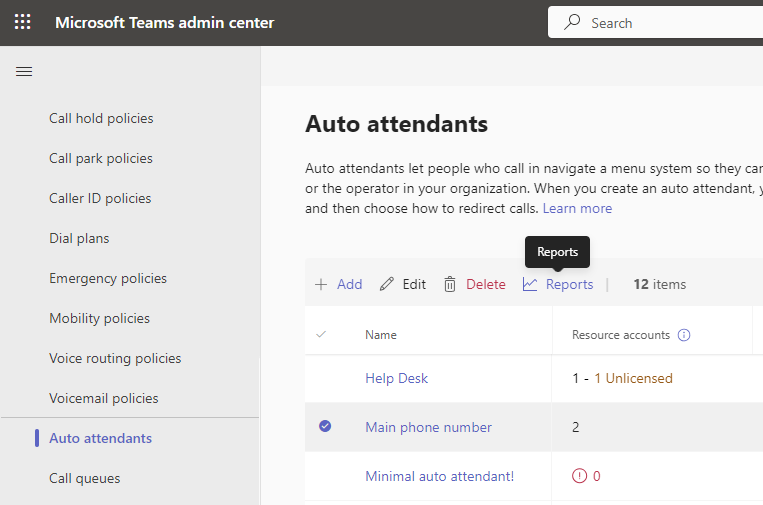This screenshot has width=763, height=505.
Task: Click the Add button label
Action: pos(349,284)
